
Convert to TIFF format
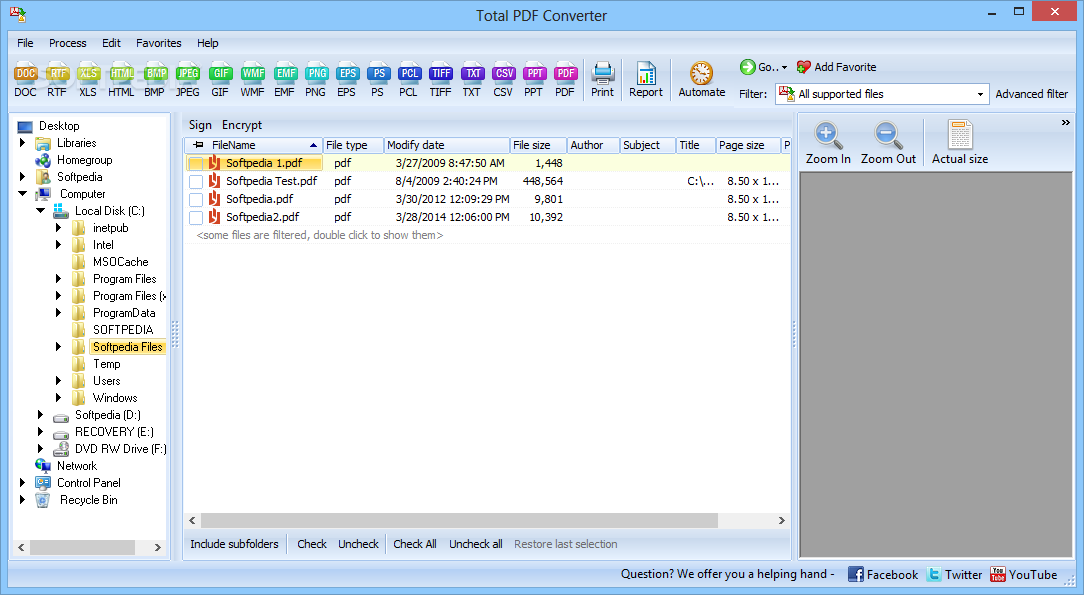[440, 80]
